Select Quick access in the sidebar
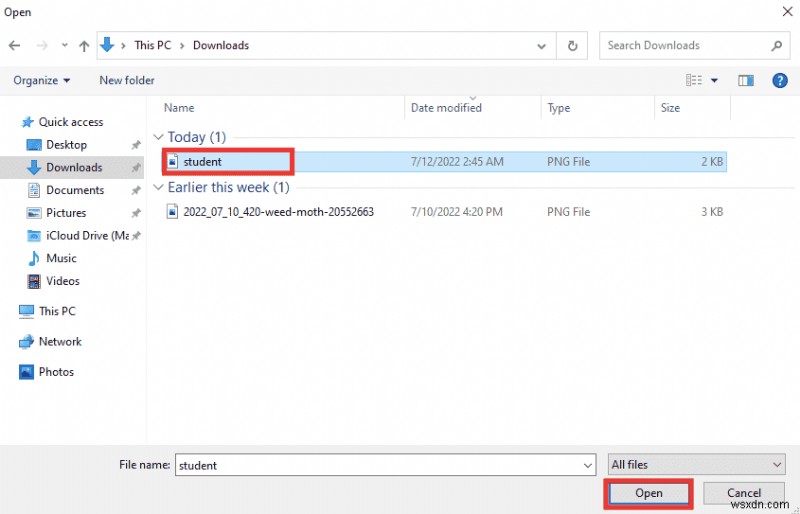 click(71, 122)
